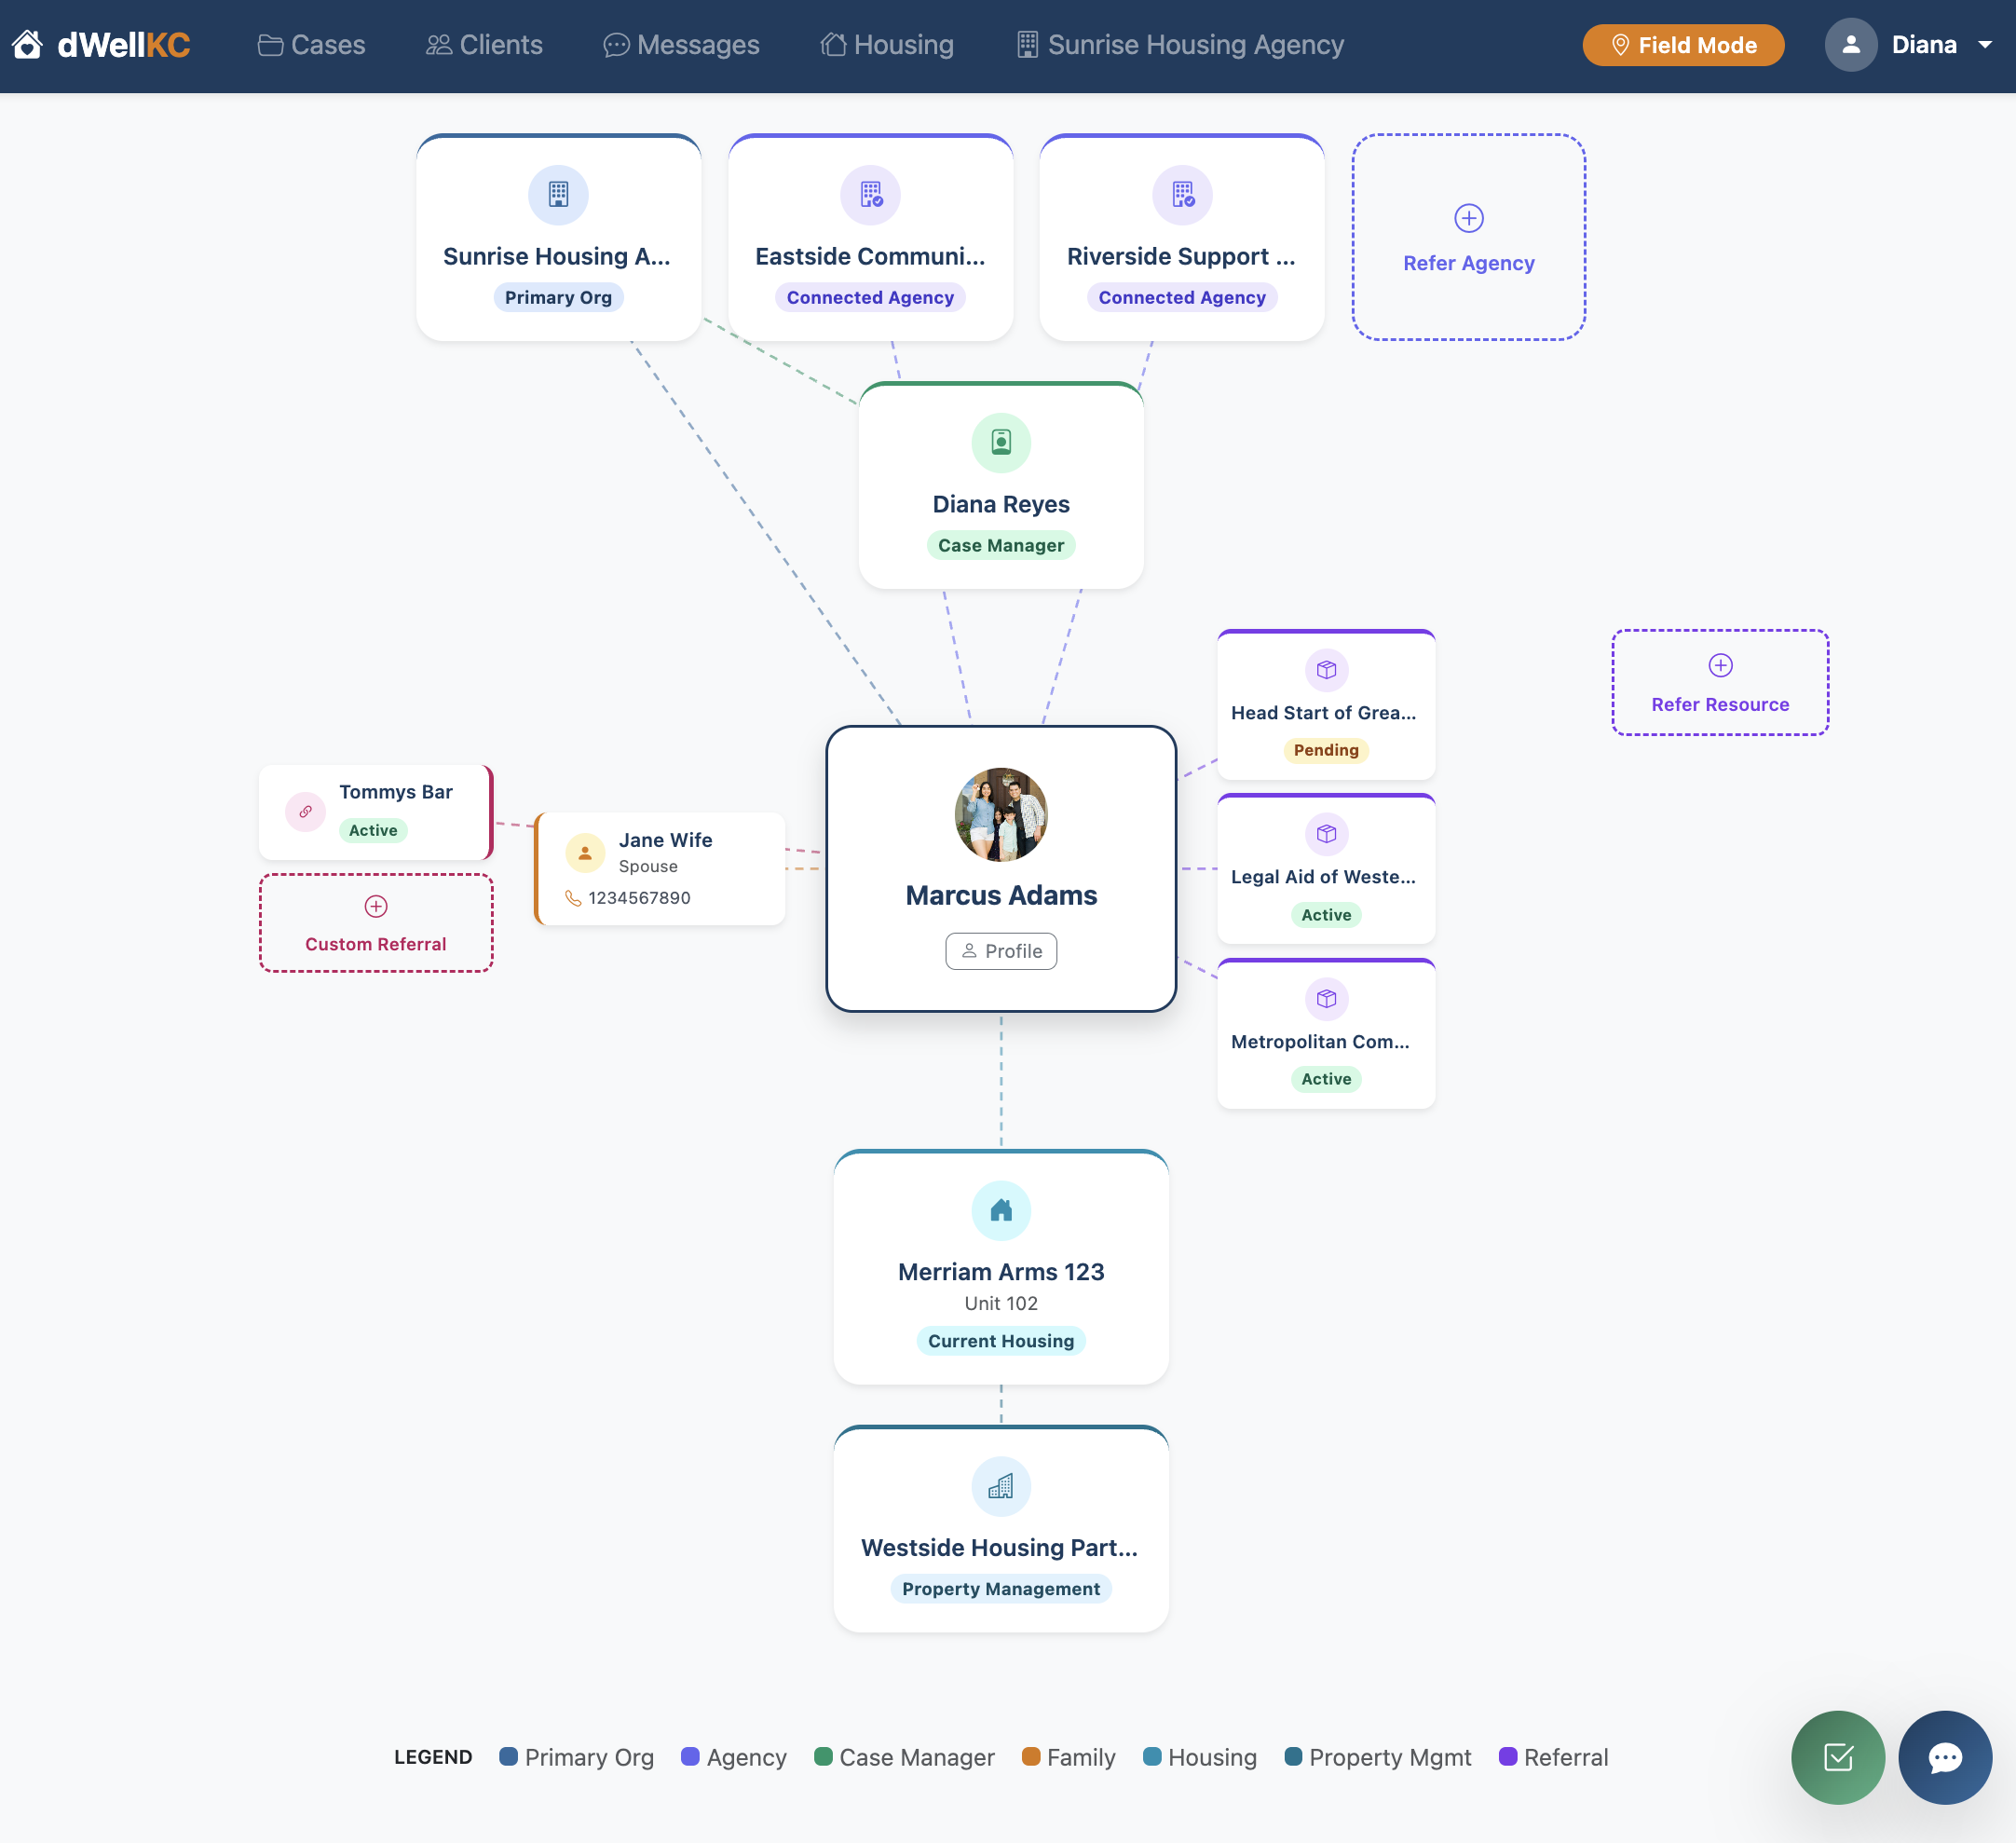Image resolution: width=2016 pixels, height=1843 pixels.
Task: Expand the Diana account dropdown arrow
Action: click(x=1985, y=45)
